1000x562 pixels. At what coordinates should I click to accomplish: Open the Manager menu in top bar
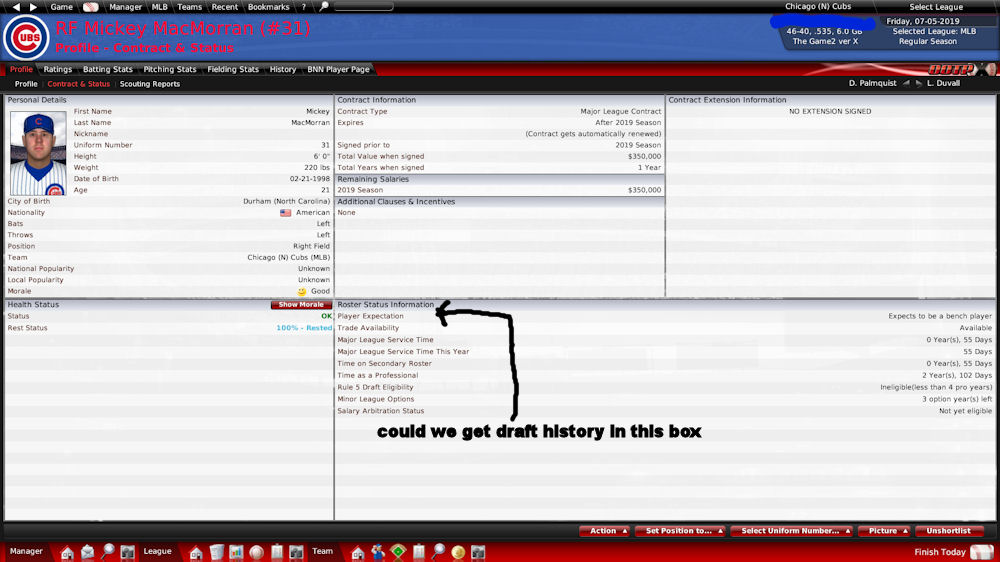coord(125,7)
